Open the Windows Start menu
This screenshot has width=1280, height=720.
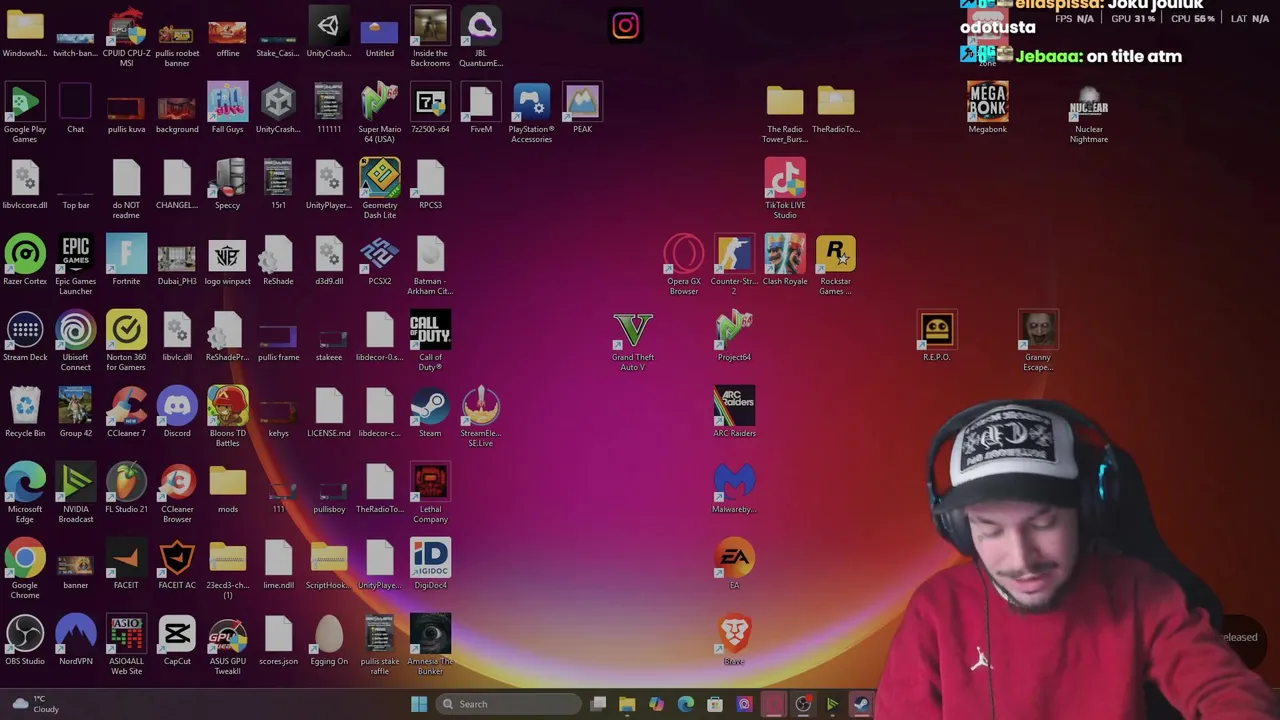(x=419, y=704)
